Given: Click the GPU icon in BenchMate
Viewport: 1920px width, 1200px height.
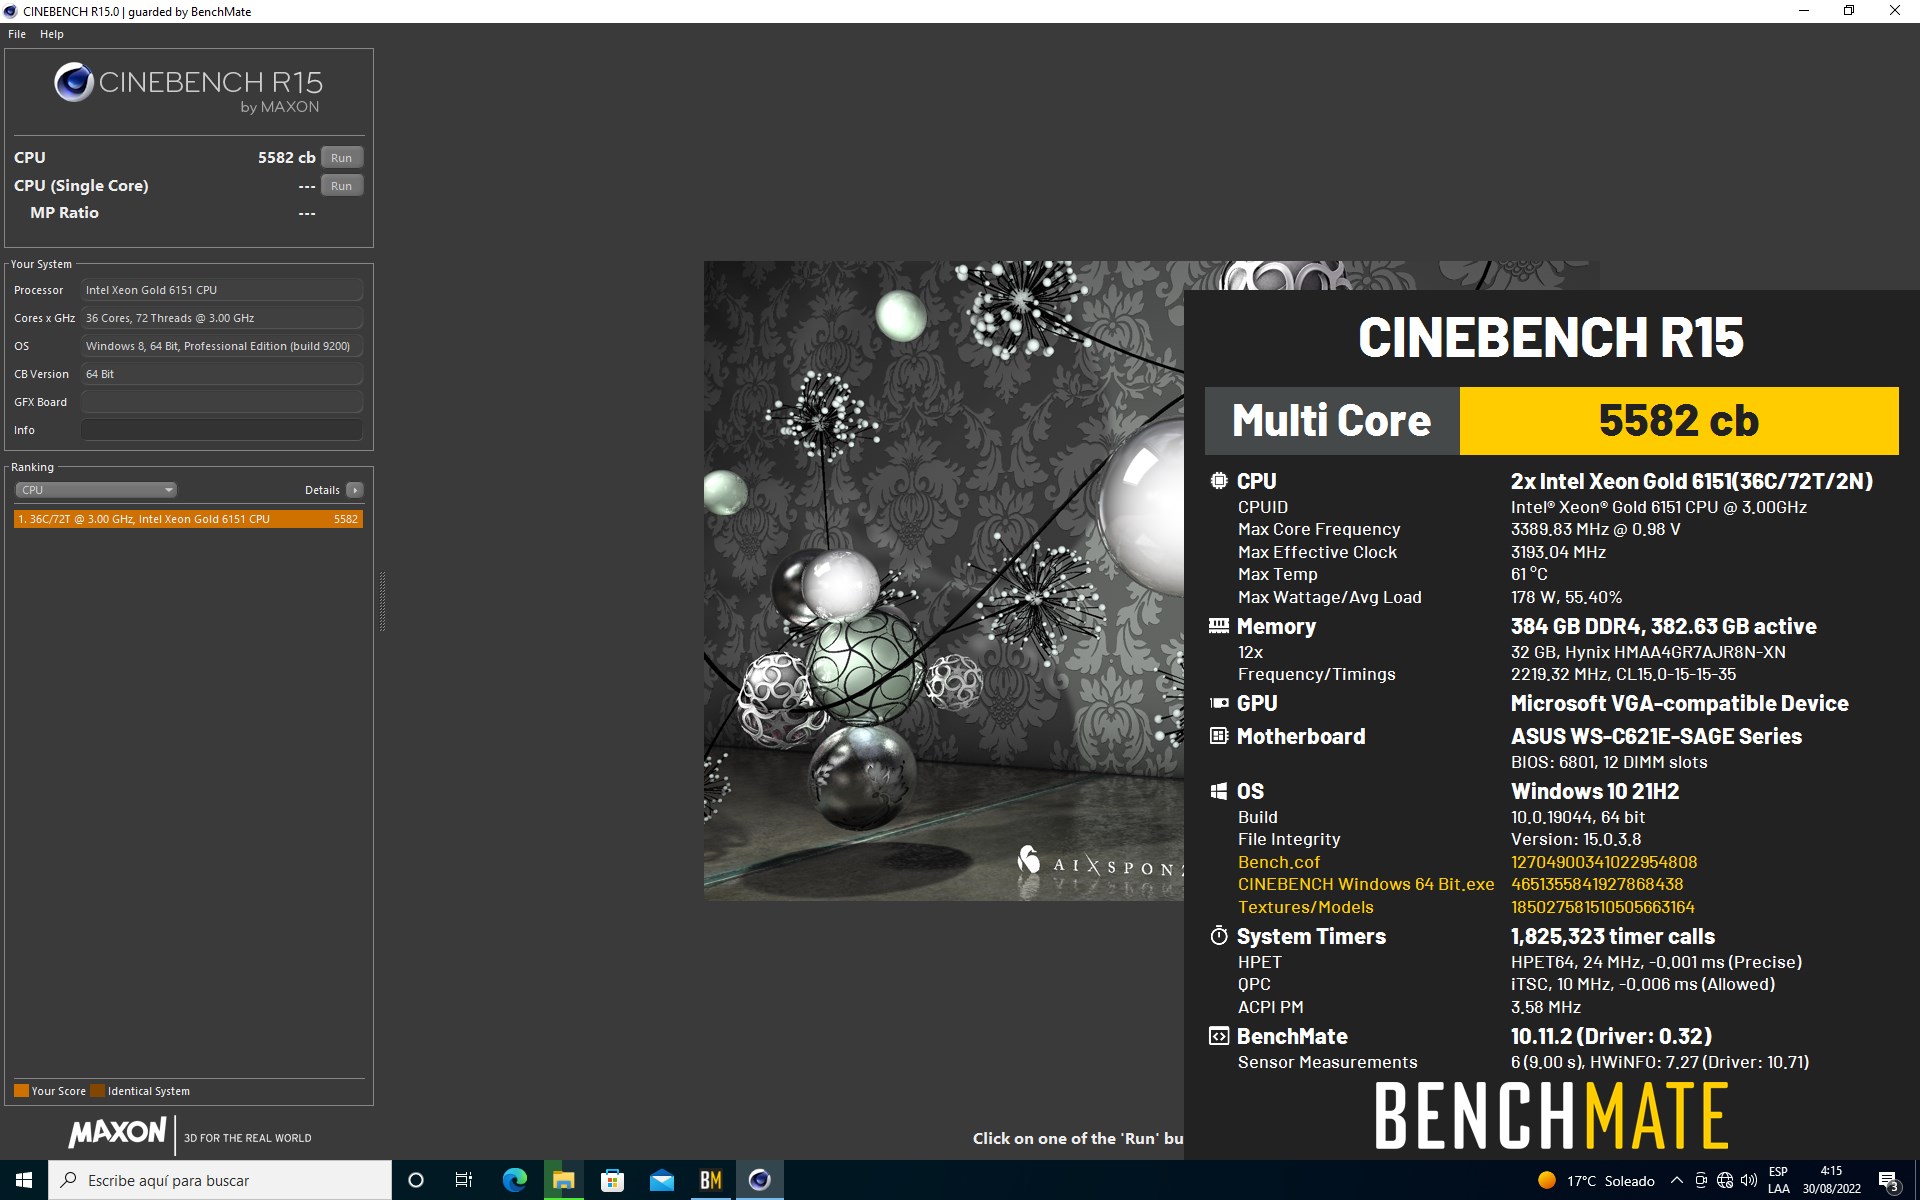Looking at the screenshot, I should [1218, 703].
